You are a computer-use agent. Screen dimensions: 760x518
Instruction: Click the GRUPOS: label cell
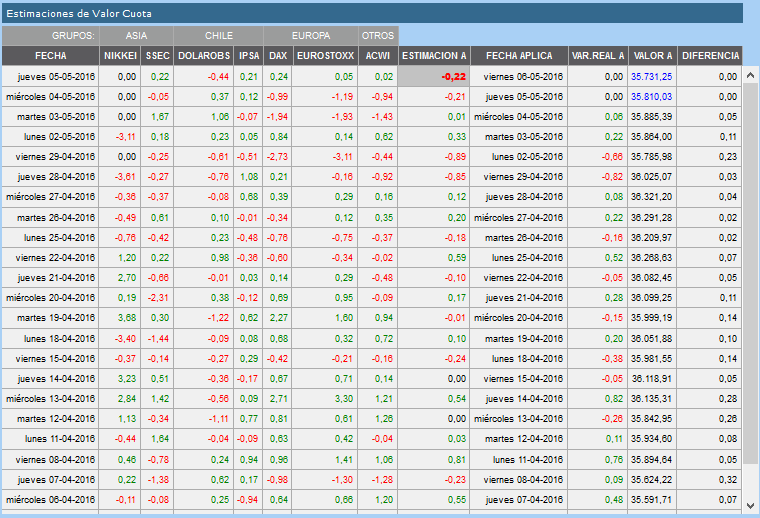click(50, 36)
